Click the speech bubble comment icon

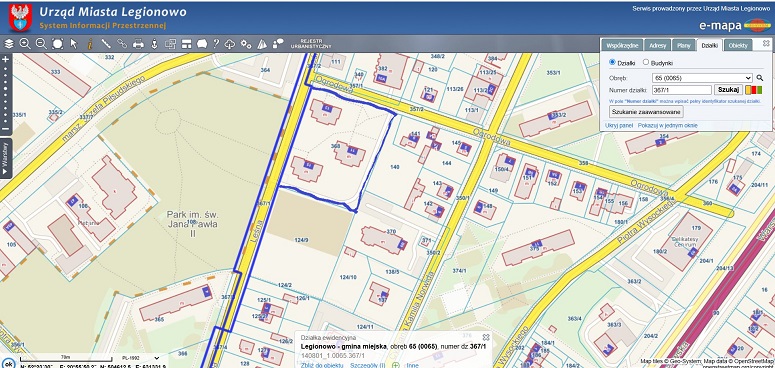point(202,43)
